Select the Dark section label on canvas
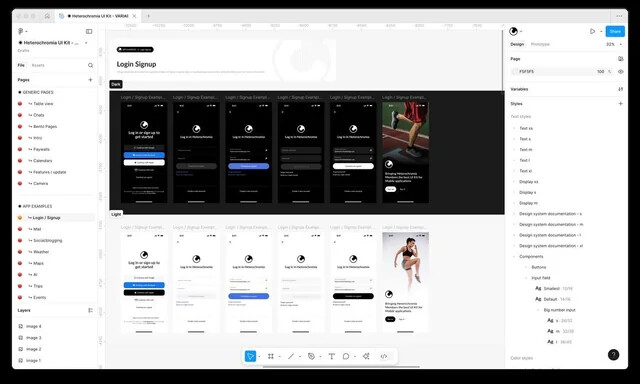Screen dimensions: 640x384 tap(116, 84)
